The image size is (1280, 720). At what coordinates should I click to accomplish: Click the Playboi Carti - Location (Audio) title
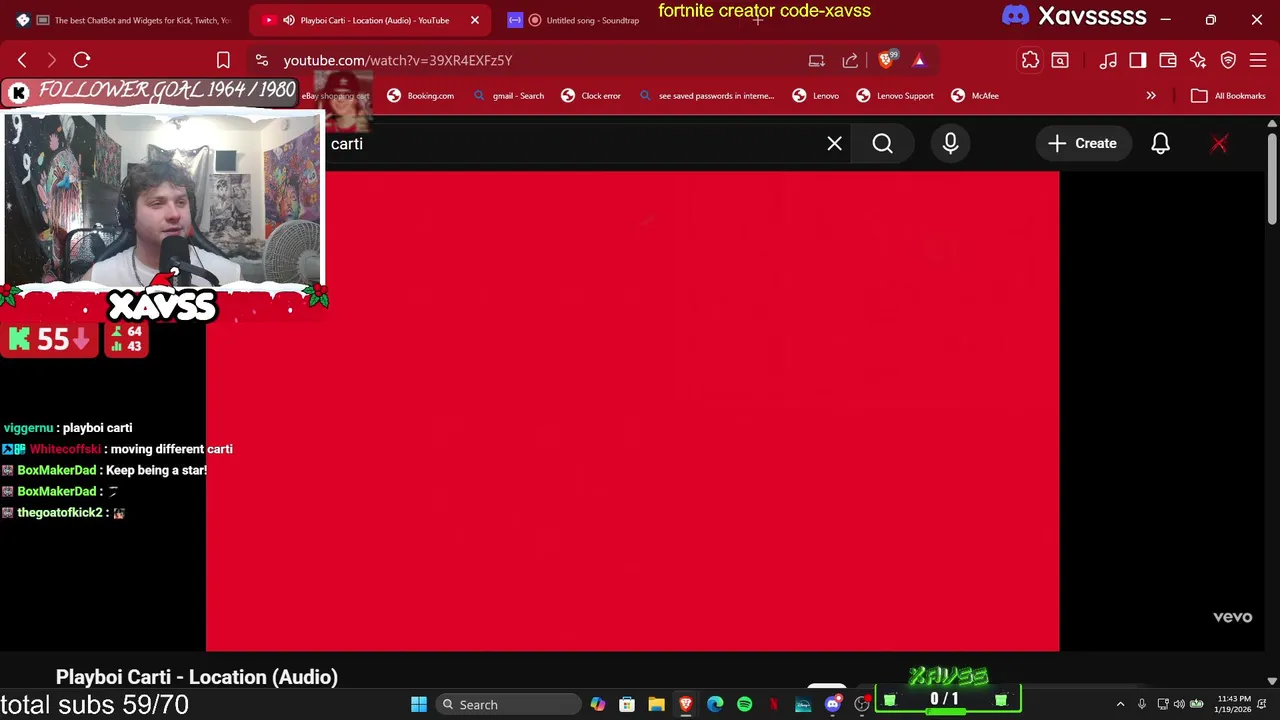click(x=197, y=677)
